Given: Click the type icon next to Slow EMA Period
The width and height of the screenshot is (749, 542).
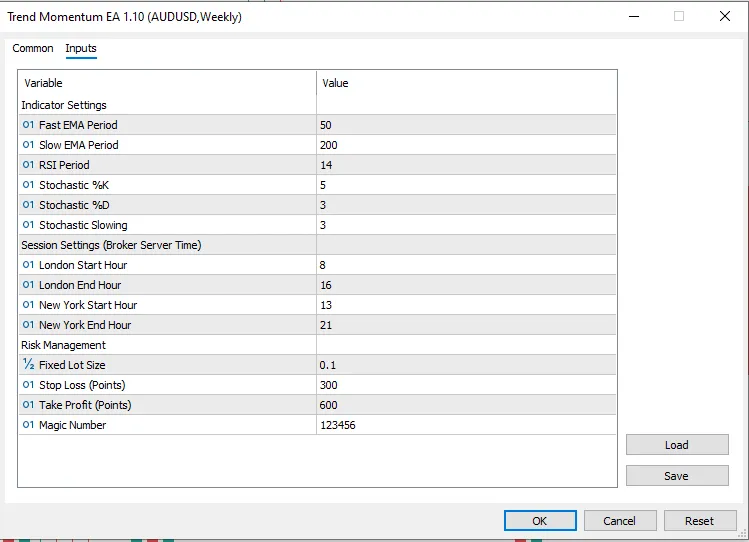Looking at the screenshot, I should [x=28, y=145].
